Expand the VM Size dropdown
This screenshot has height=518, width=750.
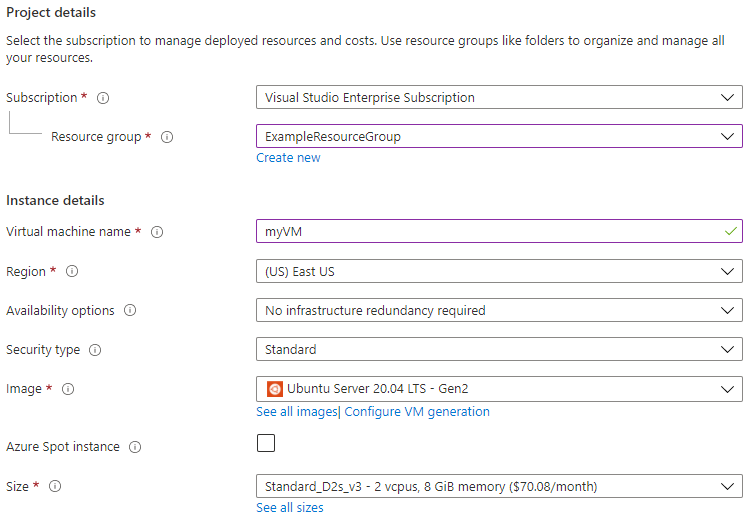point(499,486)
